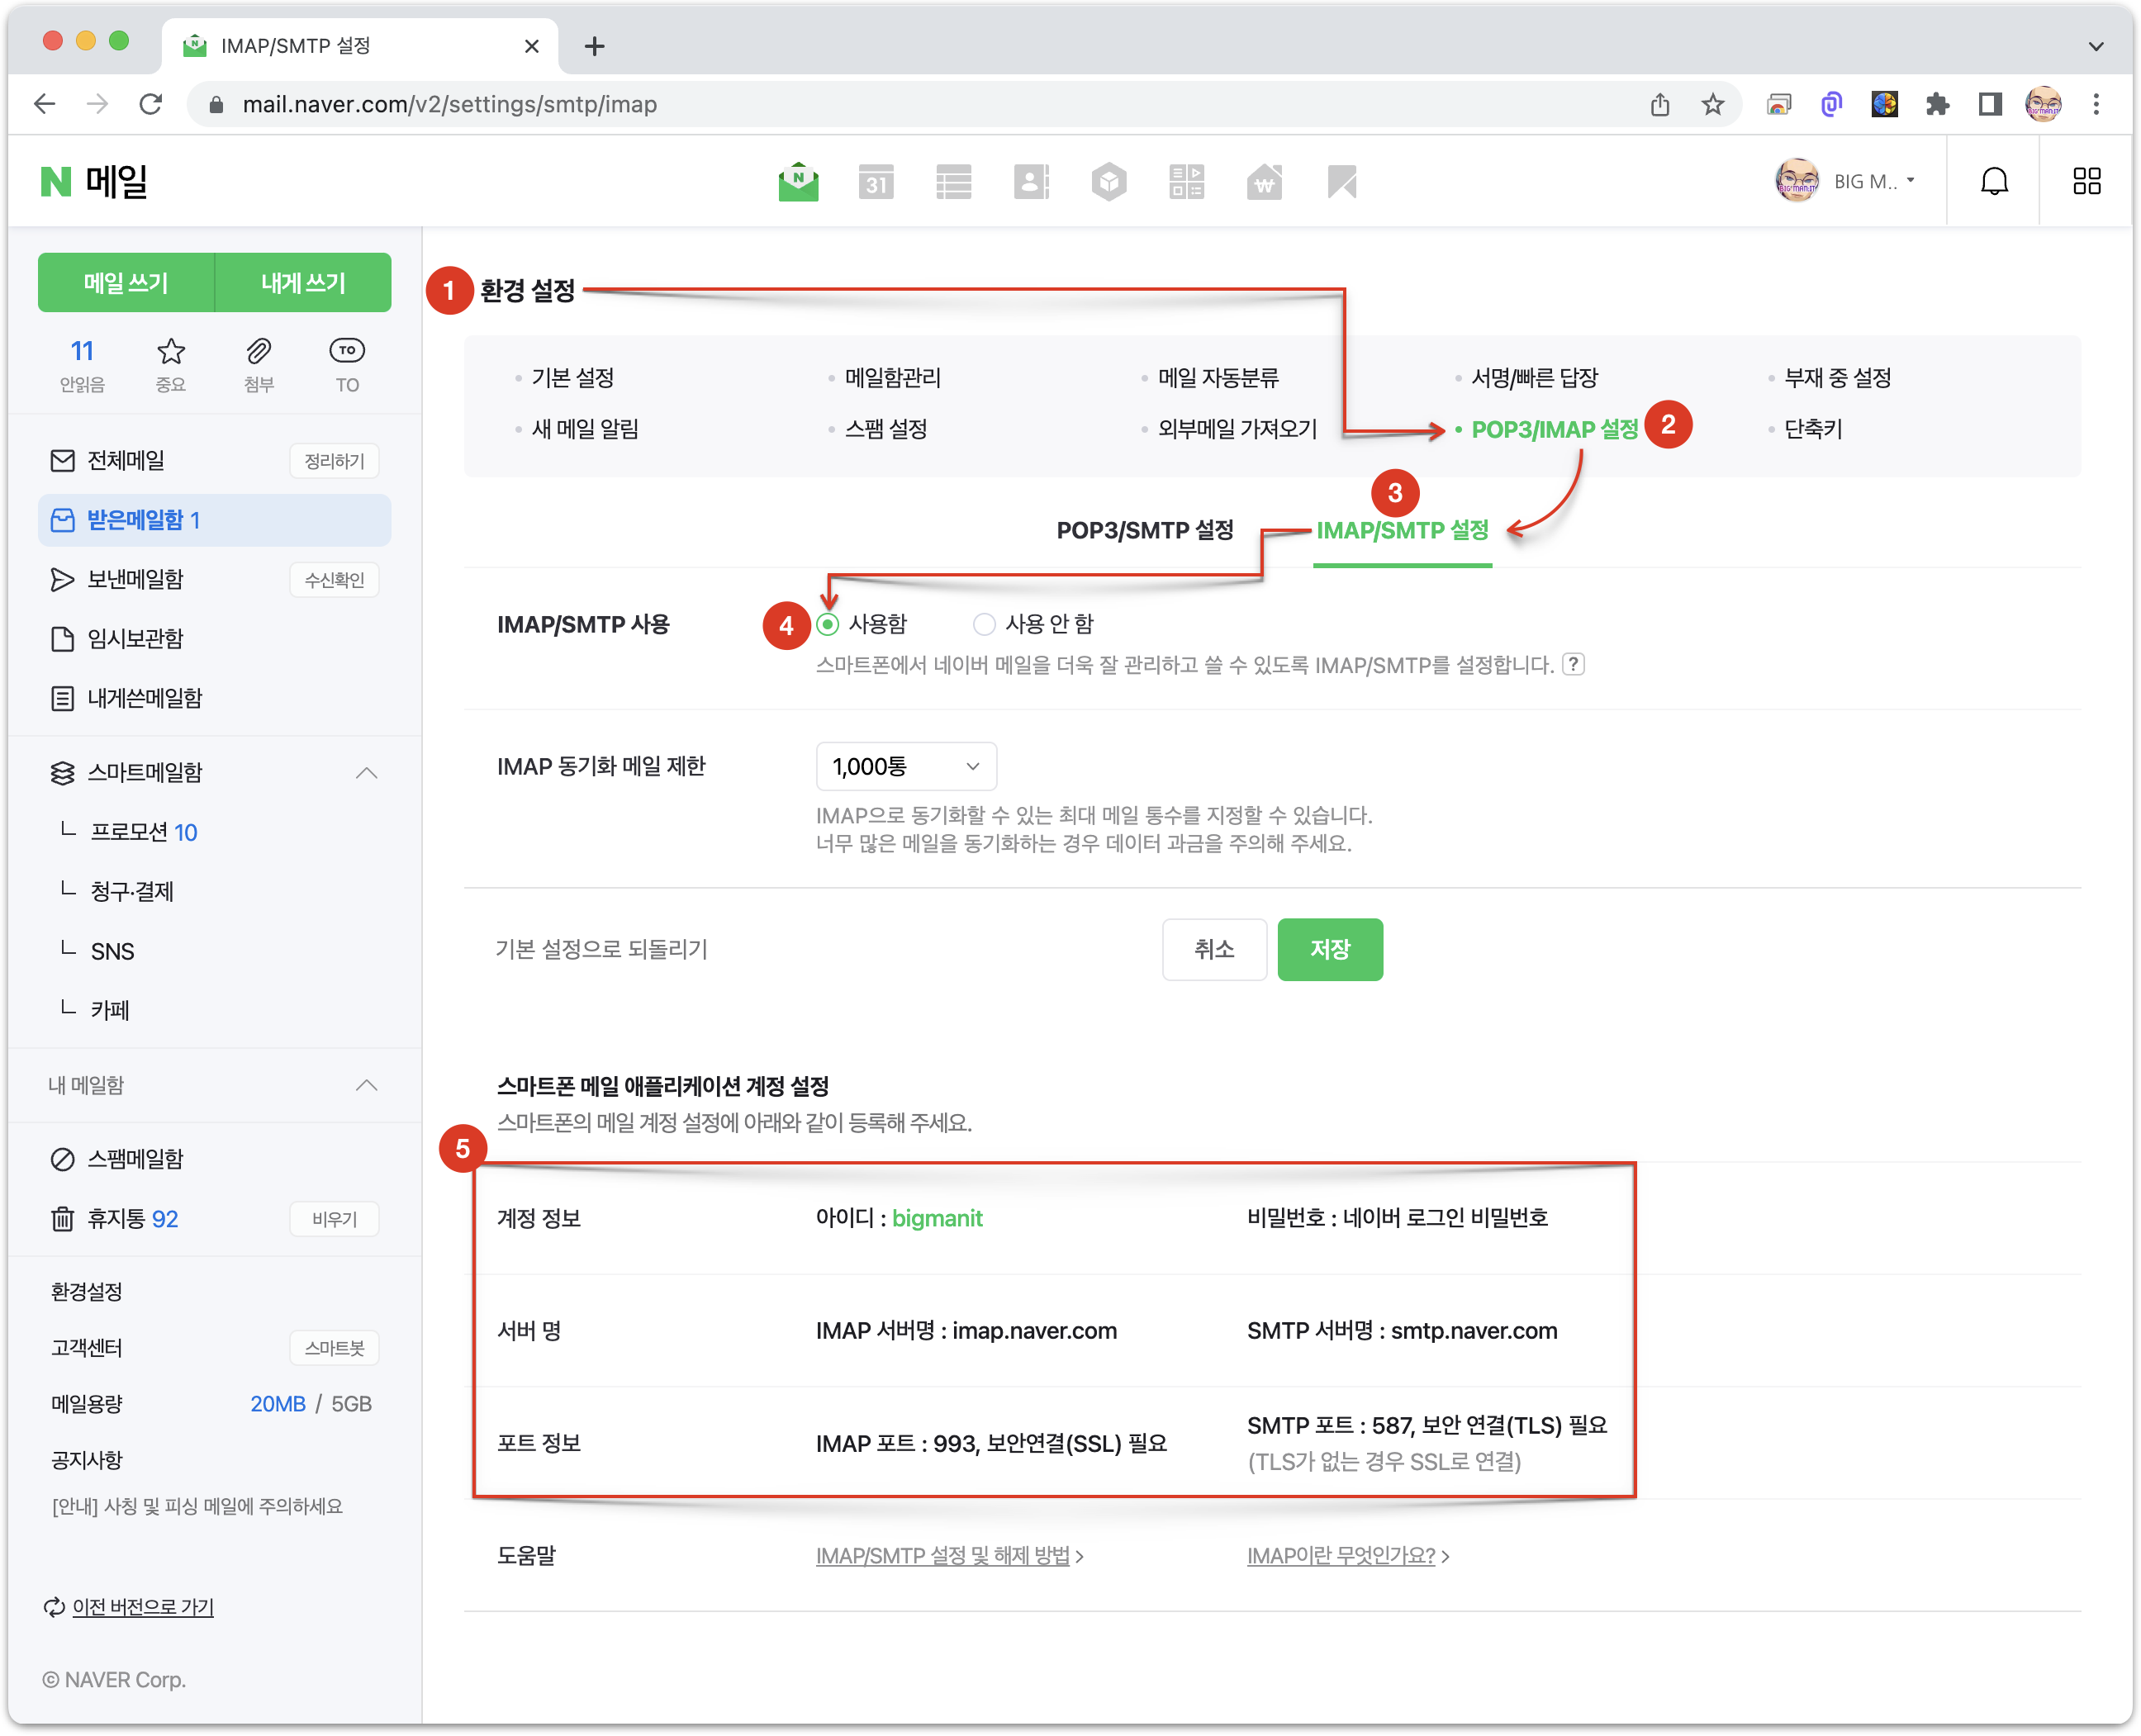
Task: Click the IMAP/SMTP help question mark icon
Action: (x=1573, y=664)
